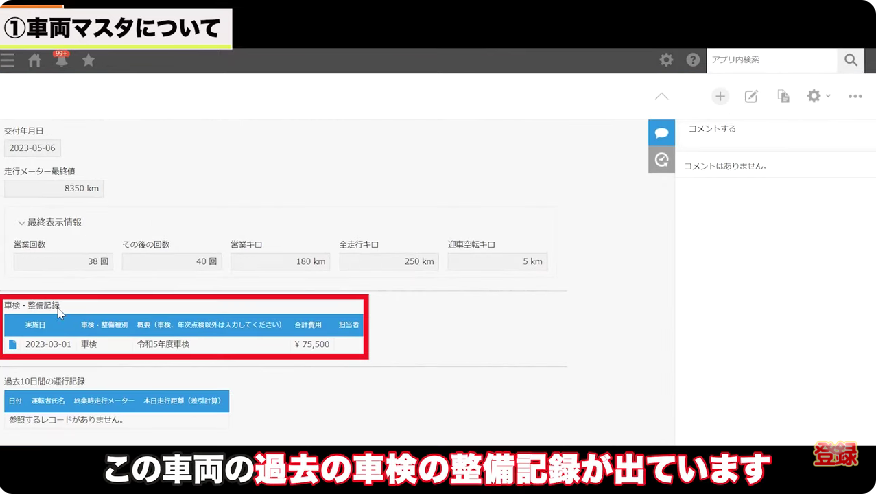876x498 pixels.
Task: Collapse the record header with up chevron
Action: [661, 96]
